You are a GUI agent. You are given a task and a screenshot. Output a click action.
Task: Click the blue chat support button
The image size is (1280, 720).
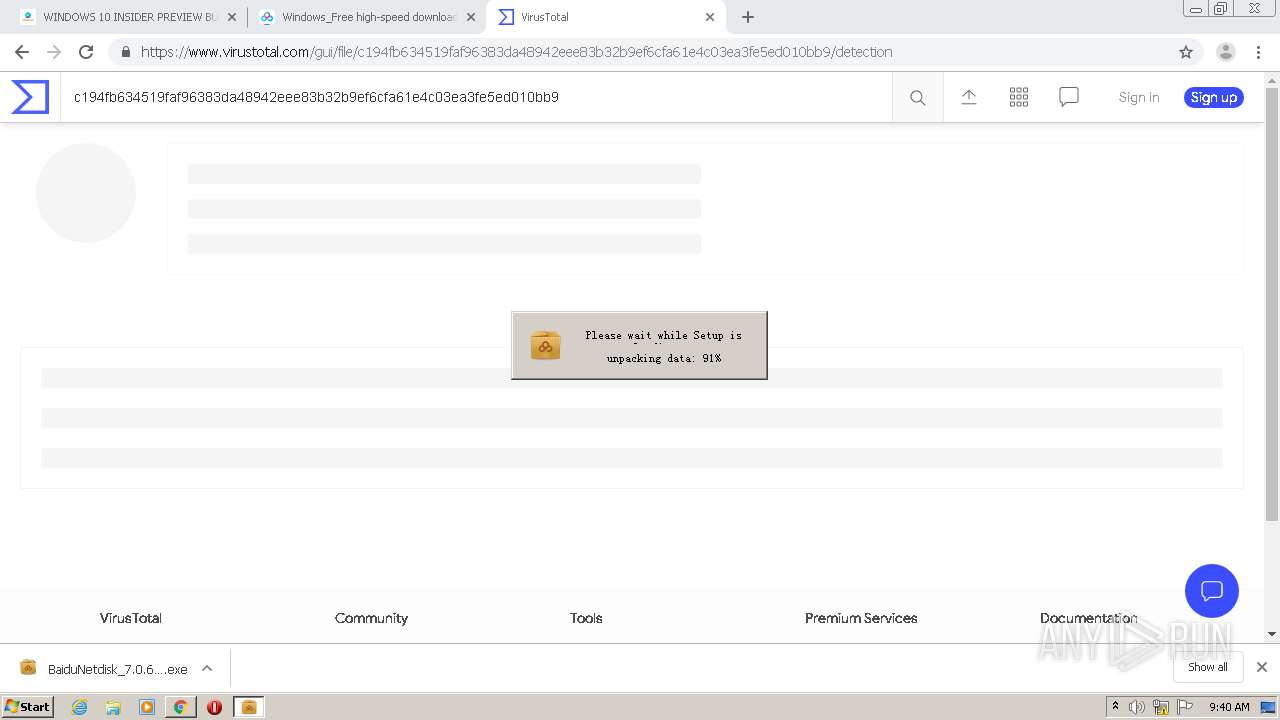pyautogui.click(x=1212, y=590)
